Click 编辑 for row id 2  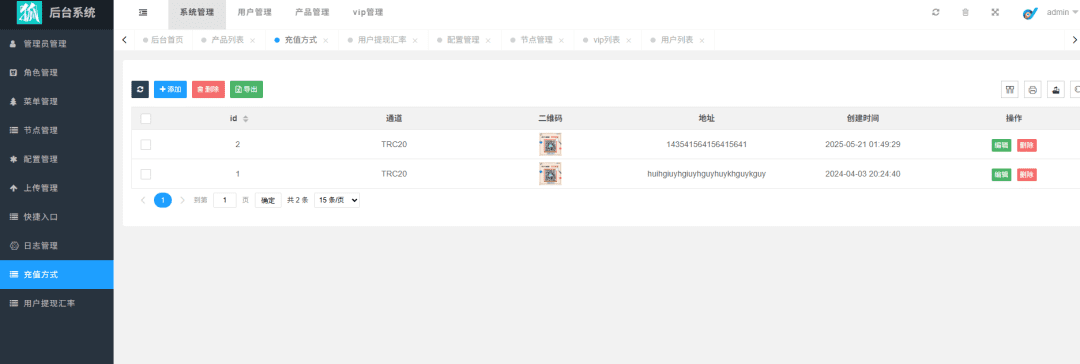pos(1001,145)
